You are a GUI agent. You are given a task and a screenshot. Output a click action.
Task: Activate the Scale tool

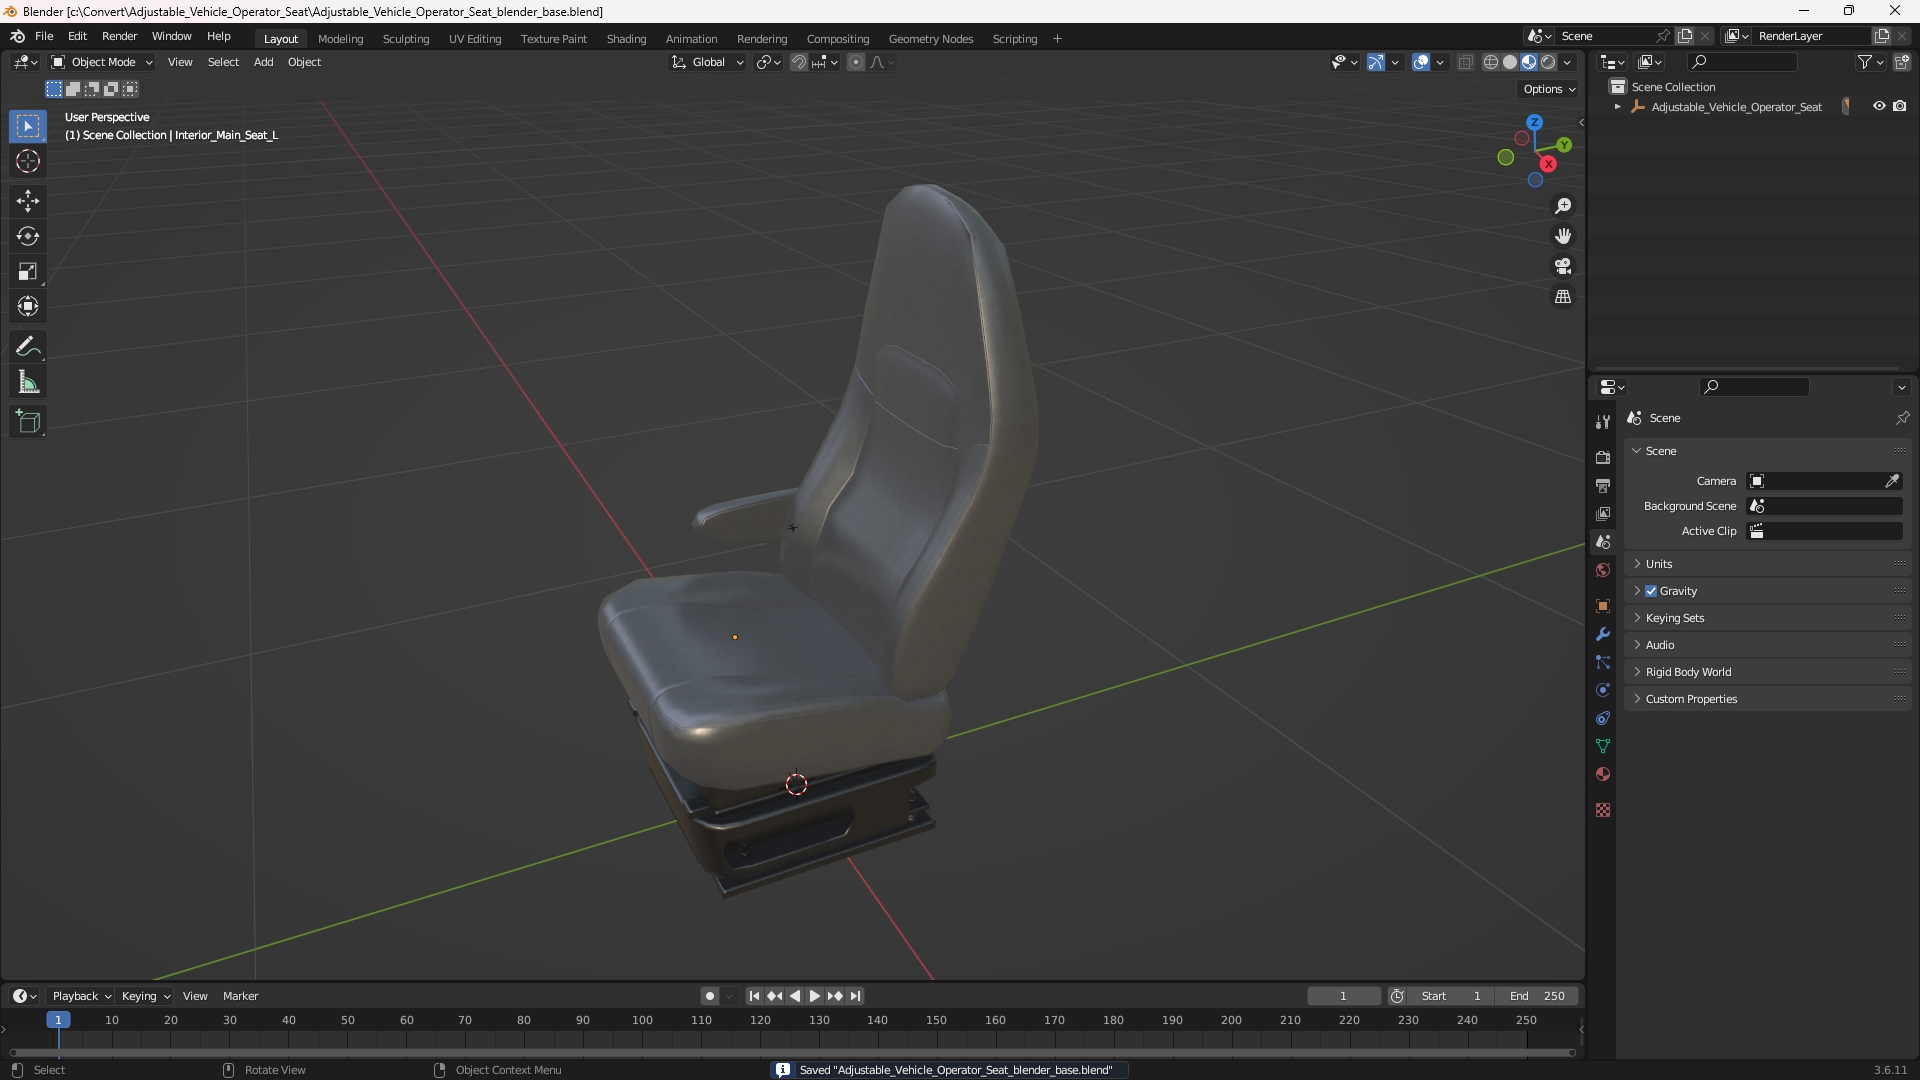[28, 271]
